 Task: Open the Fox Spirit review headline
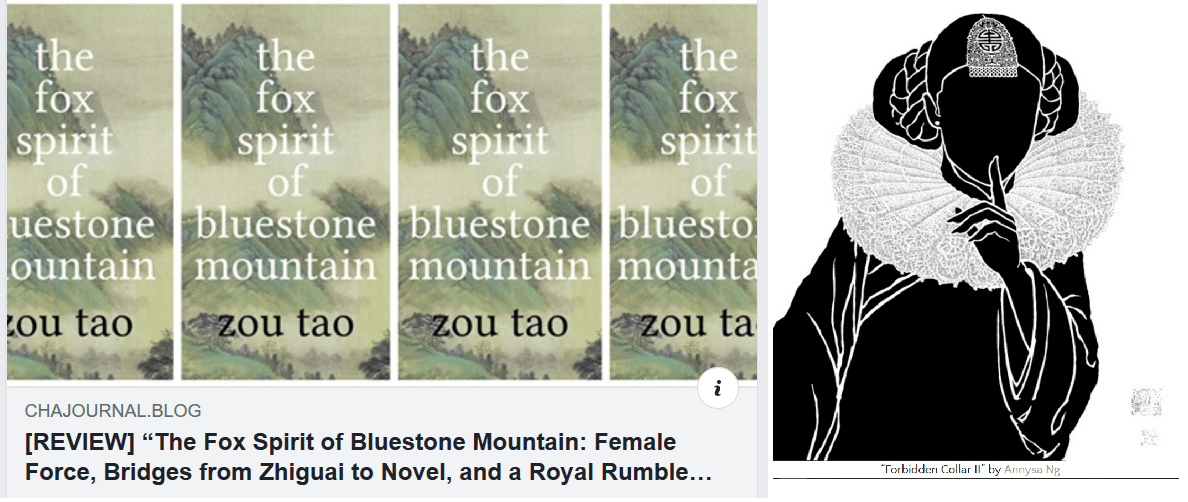(x=368, y=457)
